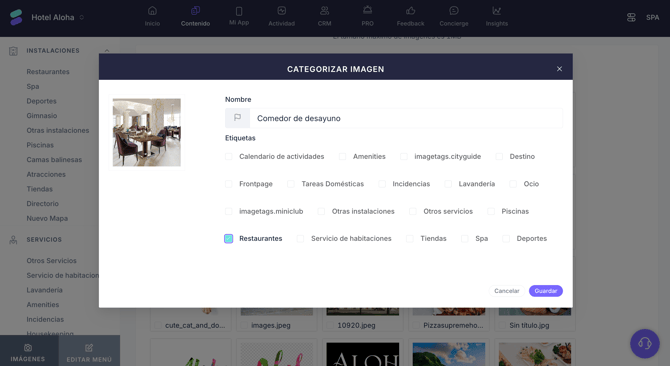Screen dimensions: 670x366
Task: Open the Concierge chat icon
Action: (454, 11)
